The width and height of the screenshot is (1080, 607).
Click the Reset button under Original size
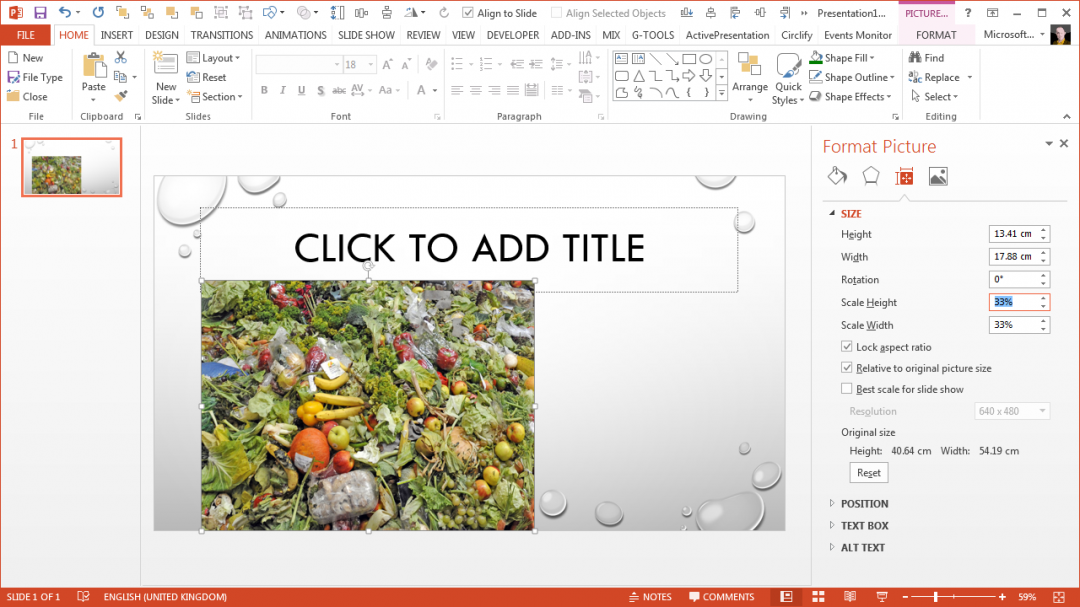pos(868,472)
